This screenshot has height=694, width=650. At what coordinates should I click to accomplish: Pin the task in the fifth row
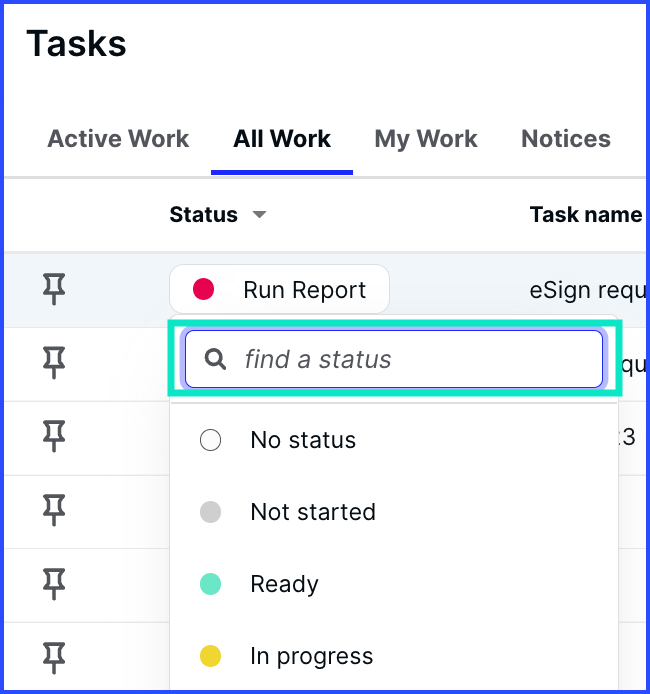pos(54,584)
